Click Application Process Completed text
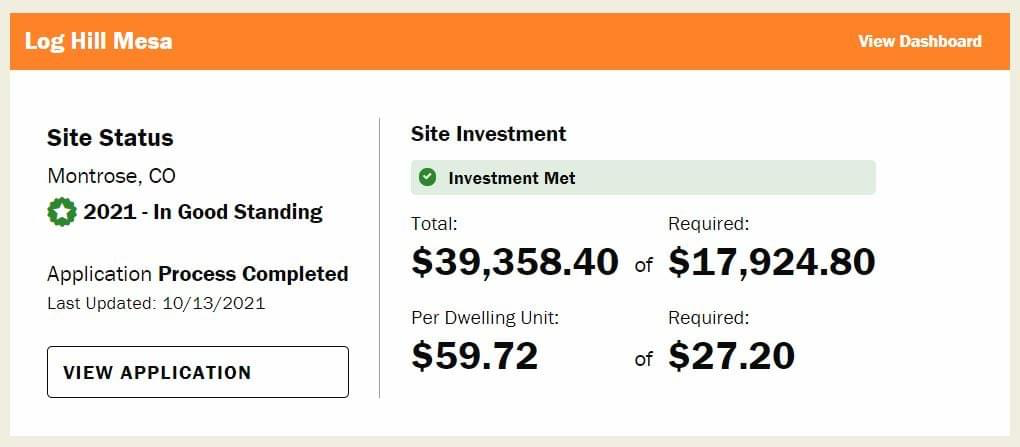The height and width of the screenshot is (447, 1020). click(x=198, y=274)
